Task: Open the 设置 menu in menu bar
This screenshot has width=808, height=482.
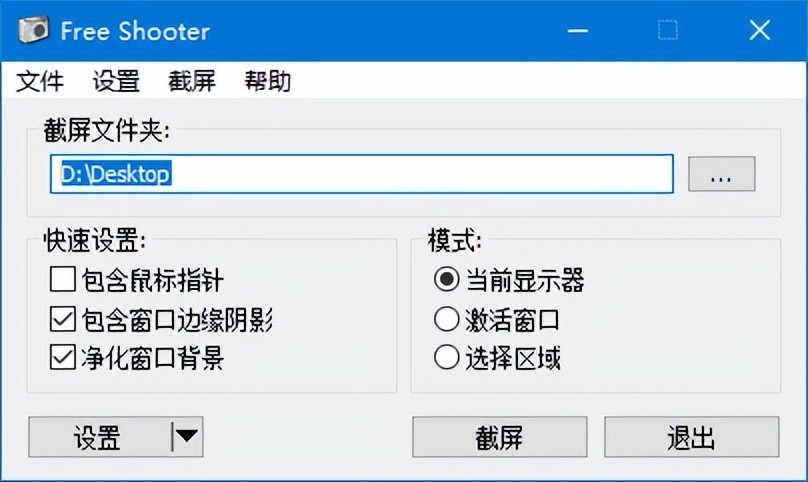Action: pyautogui.click(x=116, y=82)
